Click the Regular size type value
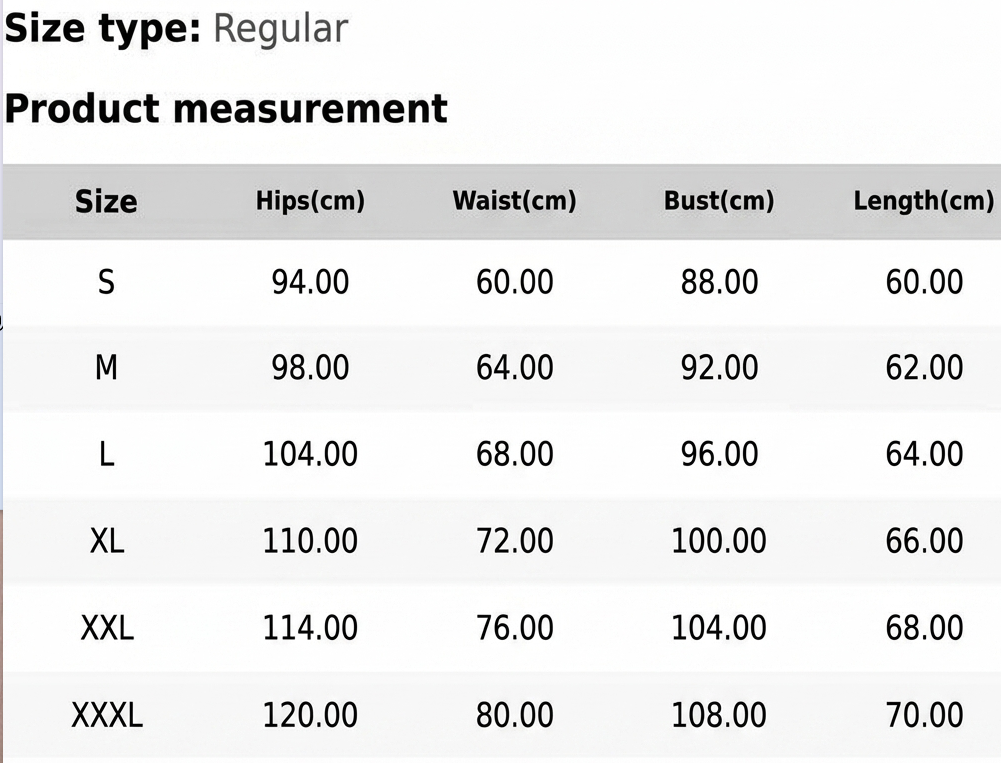Image resolution: width=1001 pixels, height=763 pixels. 280,29
